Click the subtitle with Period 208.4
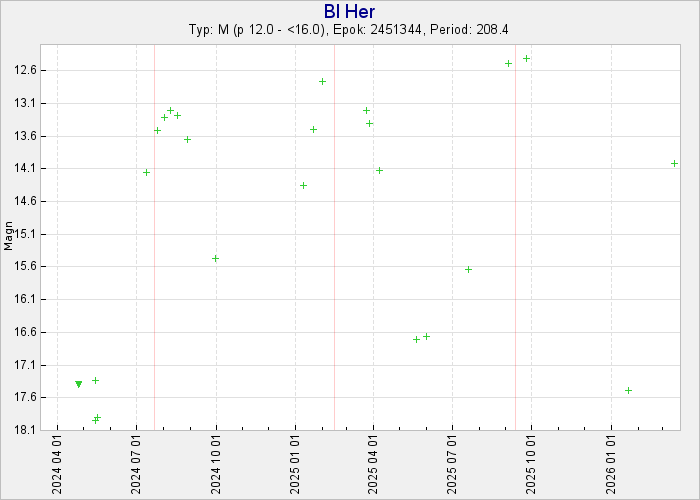The image size is (700, 500). tap(349, 30)
